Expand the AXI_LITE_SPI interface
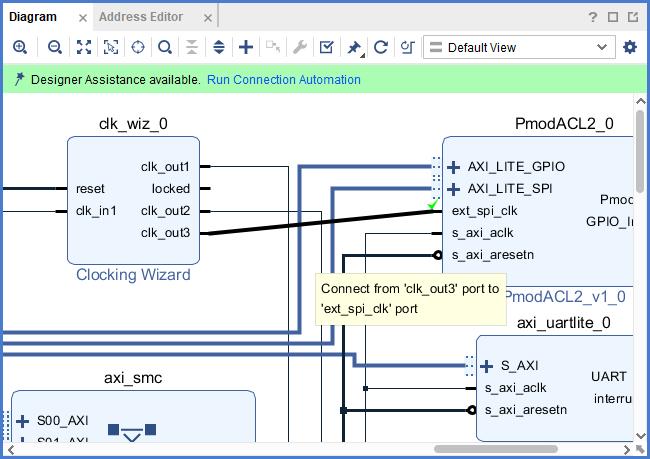The height and width of the screenshot is (459, 650). tap(454, 189)
